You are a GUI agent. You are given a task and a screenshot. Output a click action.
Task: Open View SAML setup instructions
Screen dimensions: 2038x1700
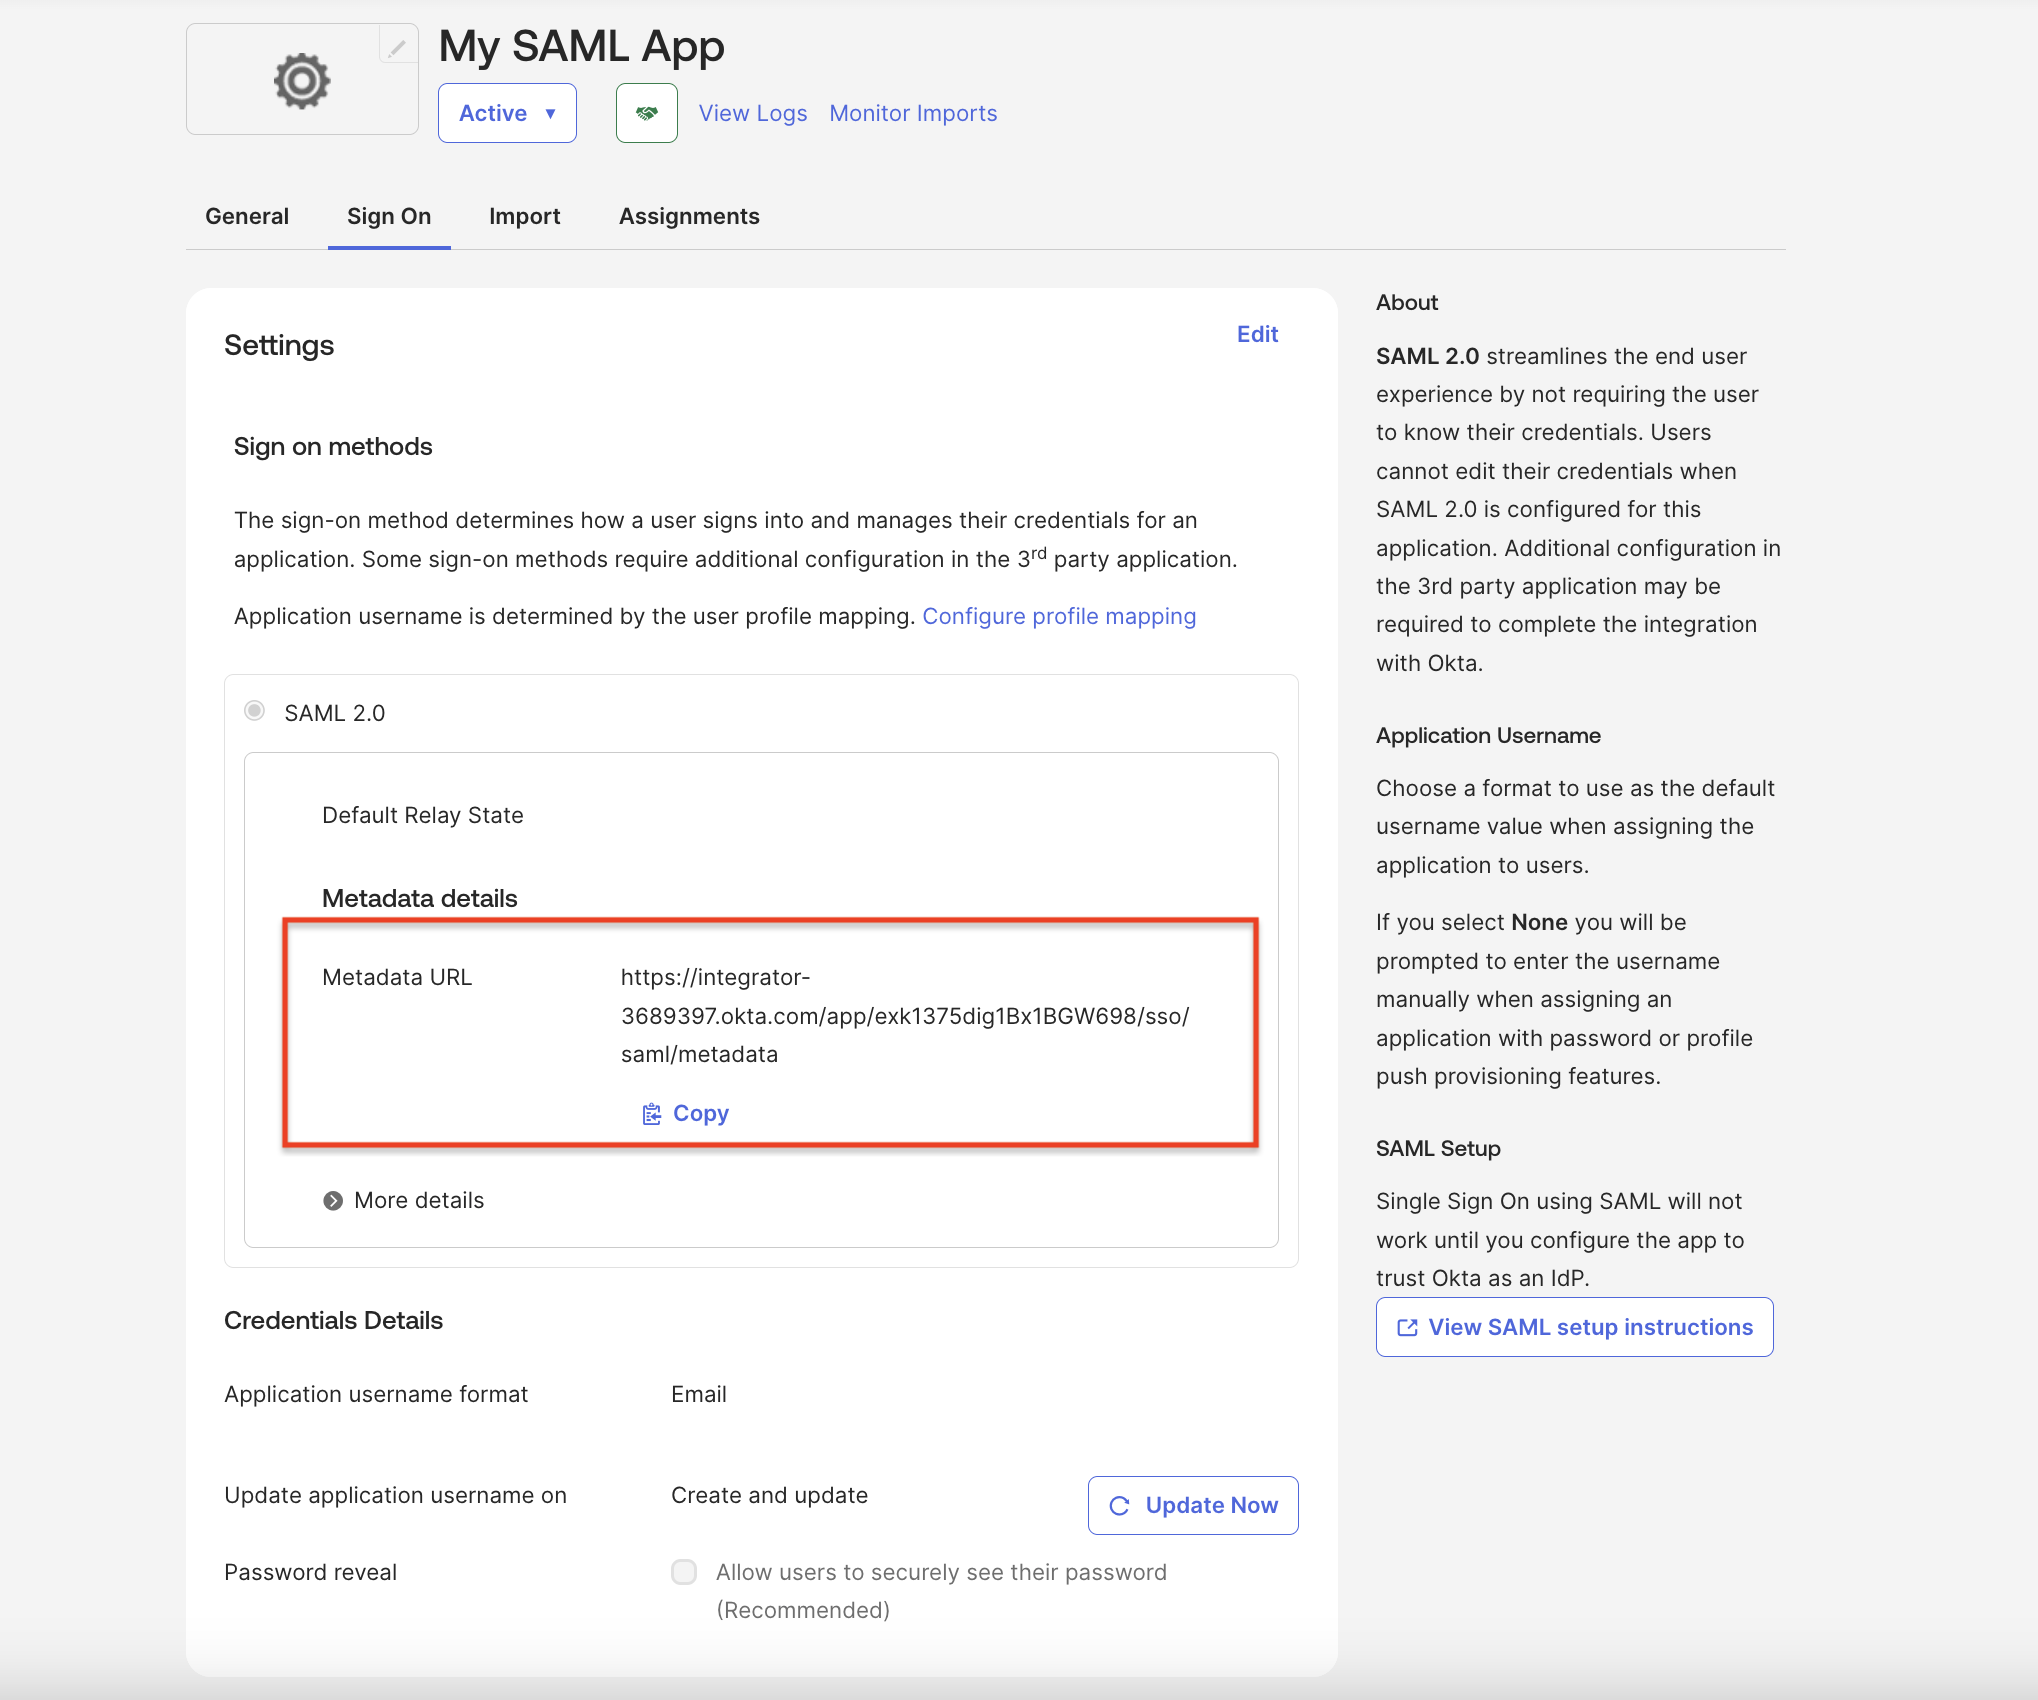pos(1575,1327)
